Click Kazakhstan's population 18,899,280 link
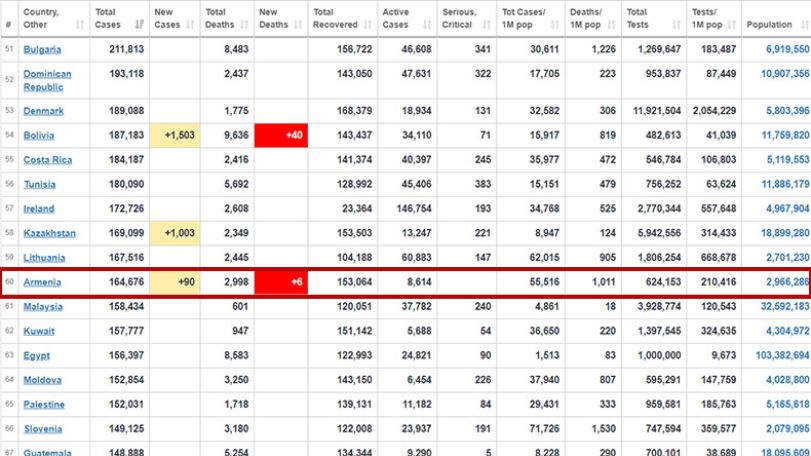The width and height of the screenshot is (811, 456). 785,233
